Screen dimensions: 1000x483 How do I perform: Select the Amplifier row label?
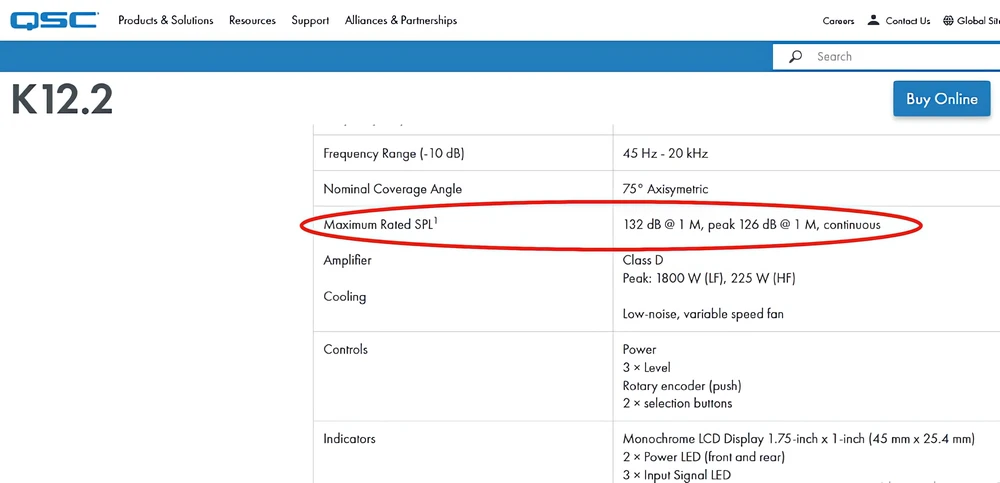[347, 260]
